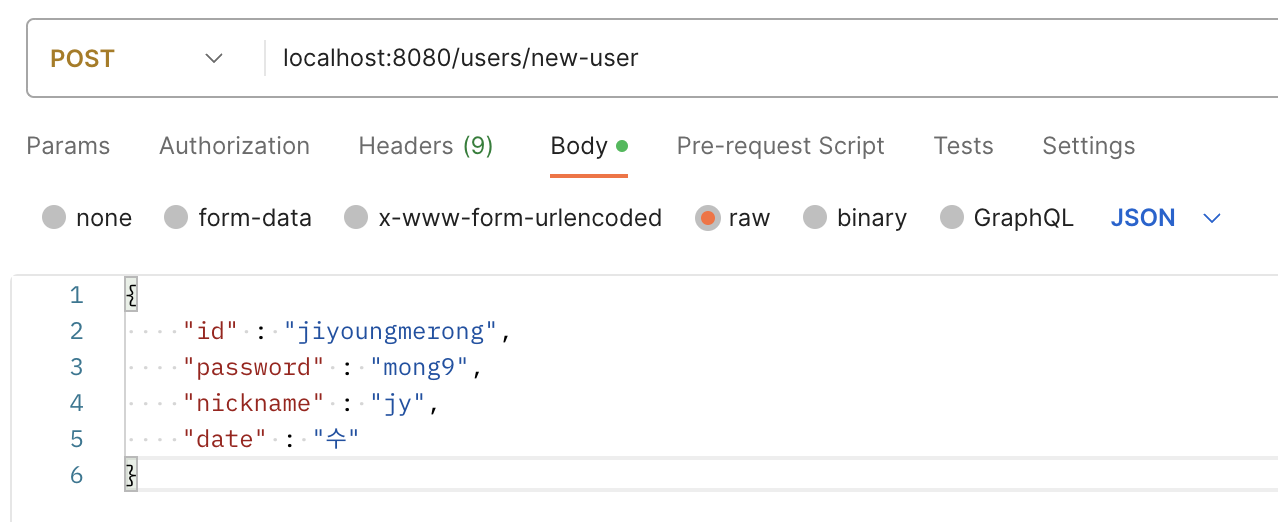Open the Authorization tab
1278x522 pixels.
tap(234, 146)
